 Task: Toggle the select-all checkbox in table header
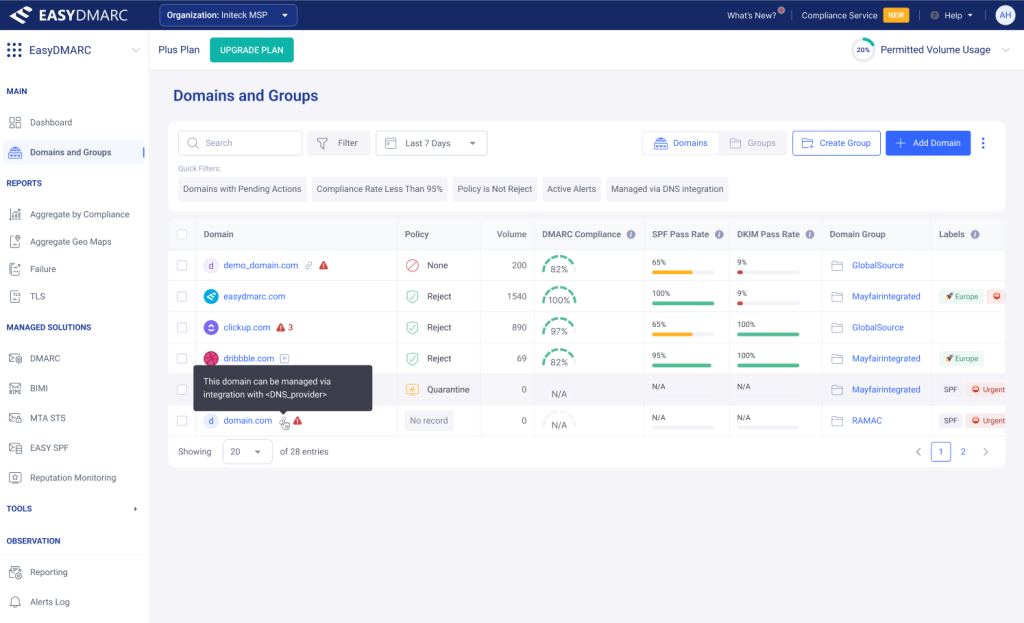point(182,235)
